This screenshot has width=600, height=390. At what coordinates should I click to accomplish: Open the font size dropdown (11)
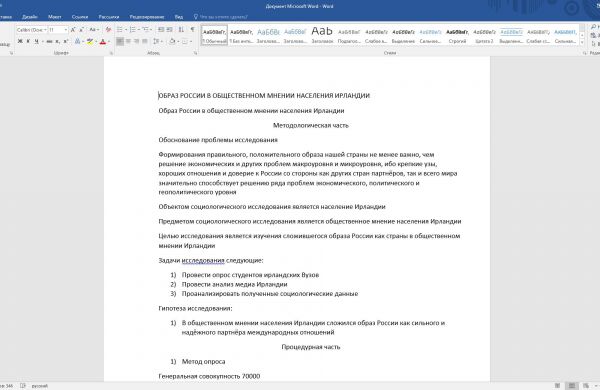(x=66, y=29)
